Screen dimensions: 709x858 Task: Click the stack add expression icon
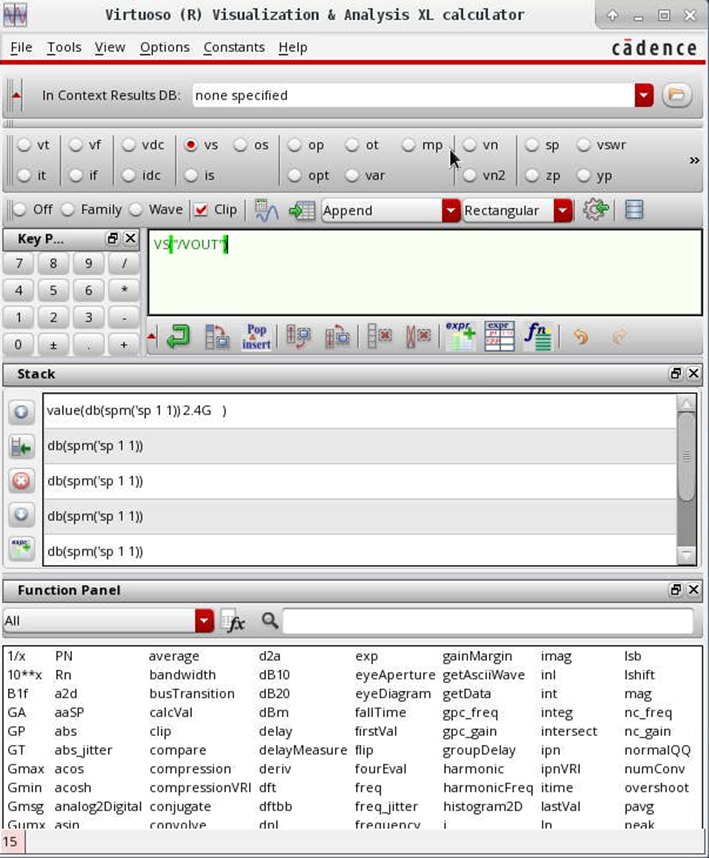point(21,548)
